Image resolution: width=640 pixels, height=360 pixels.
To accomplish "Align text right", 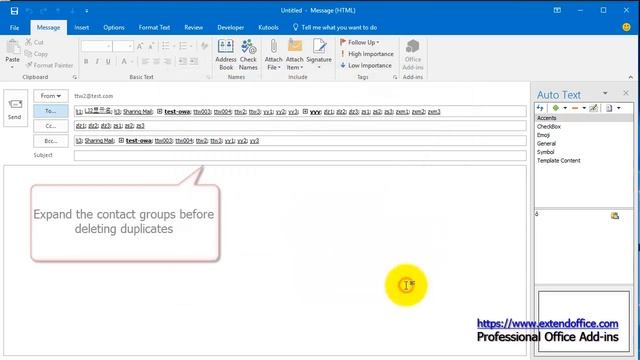I will point(167,62).
